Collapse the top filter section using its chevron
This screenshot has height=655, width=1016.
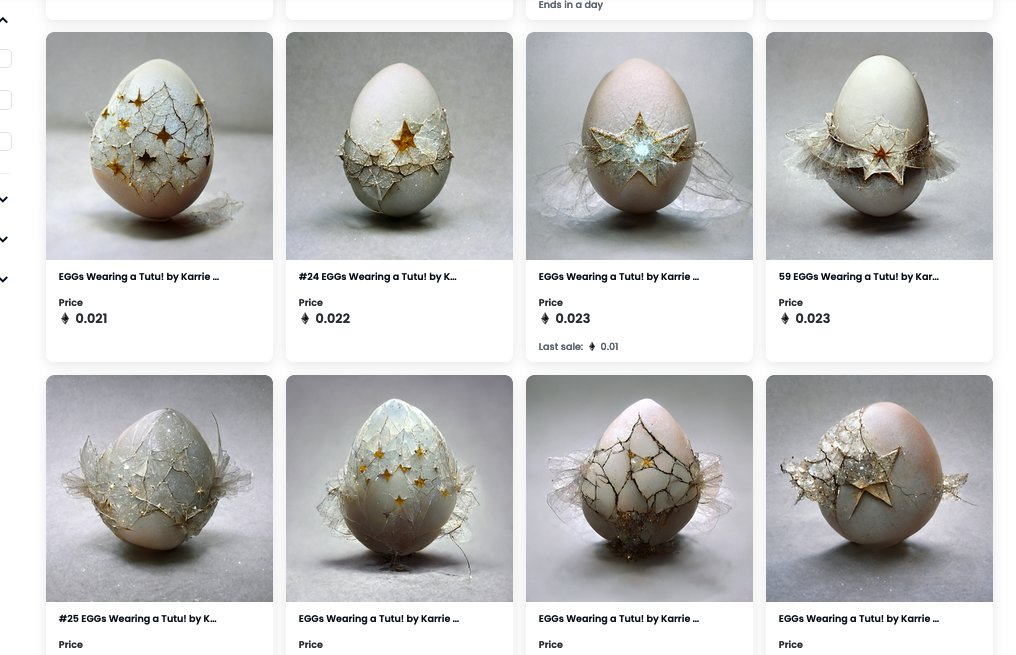pos(3,18)
